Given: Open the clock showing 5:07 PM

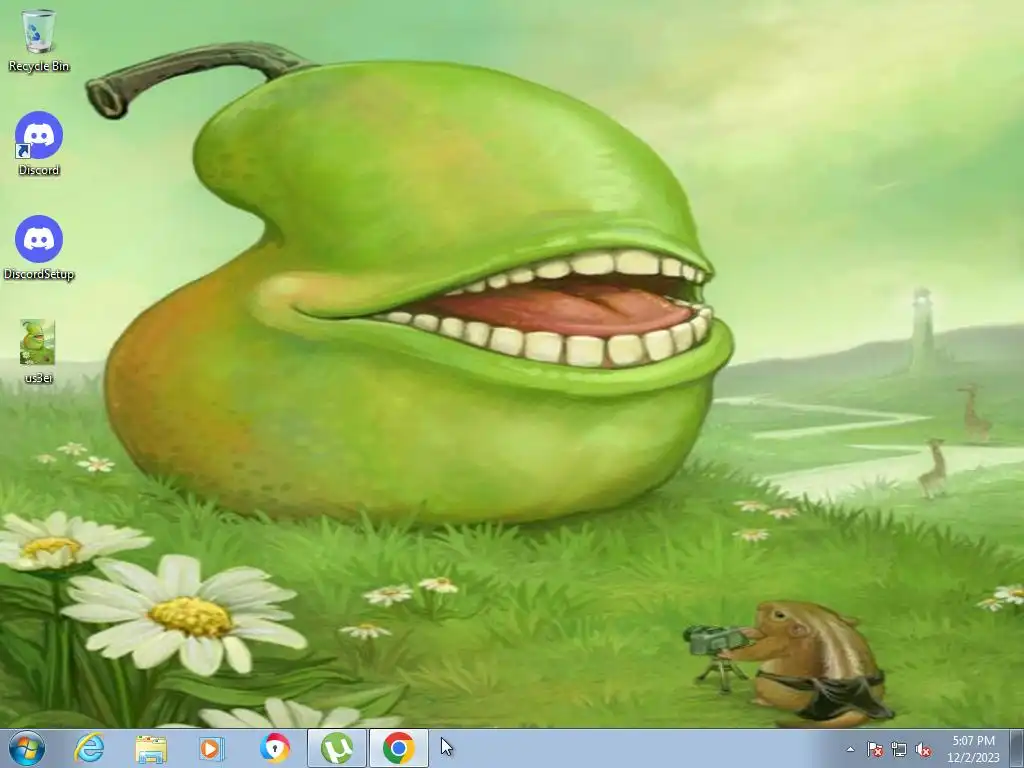Looking at the screenshot, I should [x=973, y=749].
